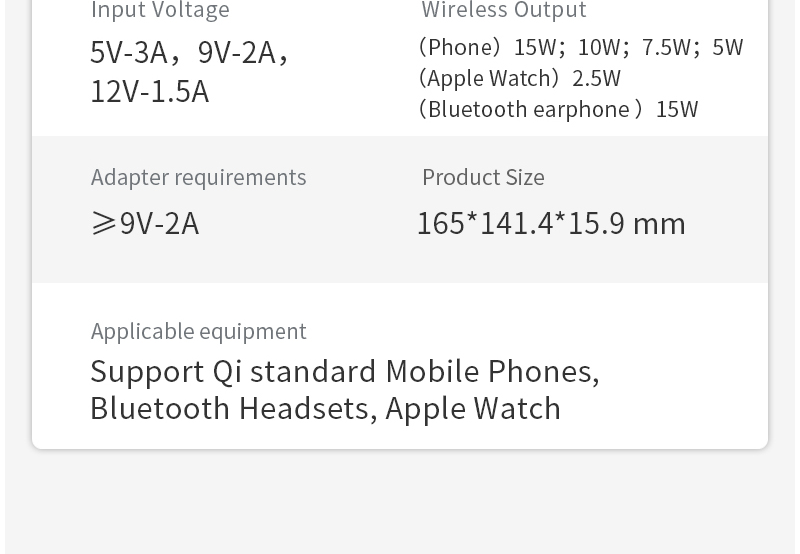This screenshot has height=554, width=800.
Task: Select the (Phone) label in Wireless Output
Action: pyautogui.click(x=460, y=48)
